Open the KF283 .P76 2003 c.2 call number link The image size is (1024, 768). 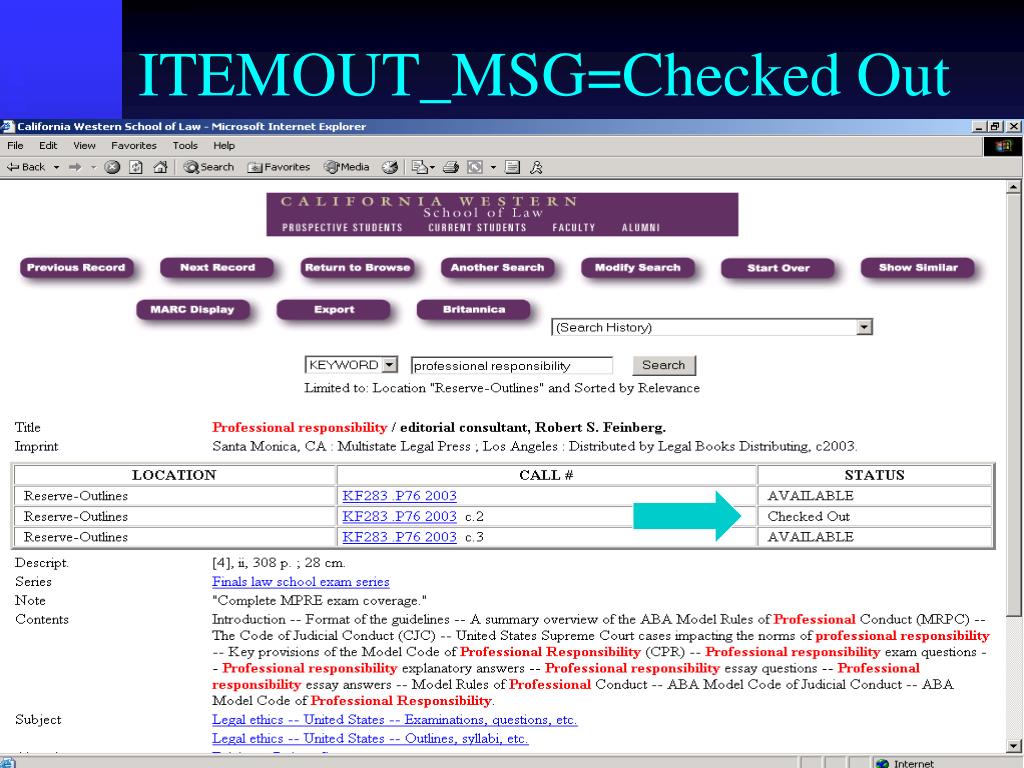pyautogui.click(x=400, y=517)
